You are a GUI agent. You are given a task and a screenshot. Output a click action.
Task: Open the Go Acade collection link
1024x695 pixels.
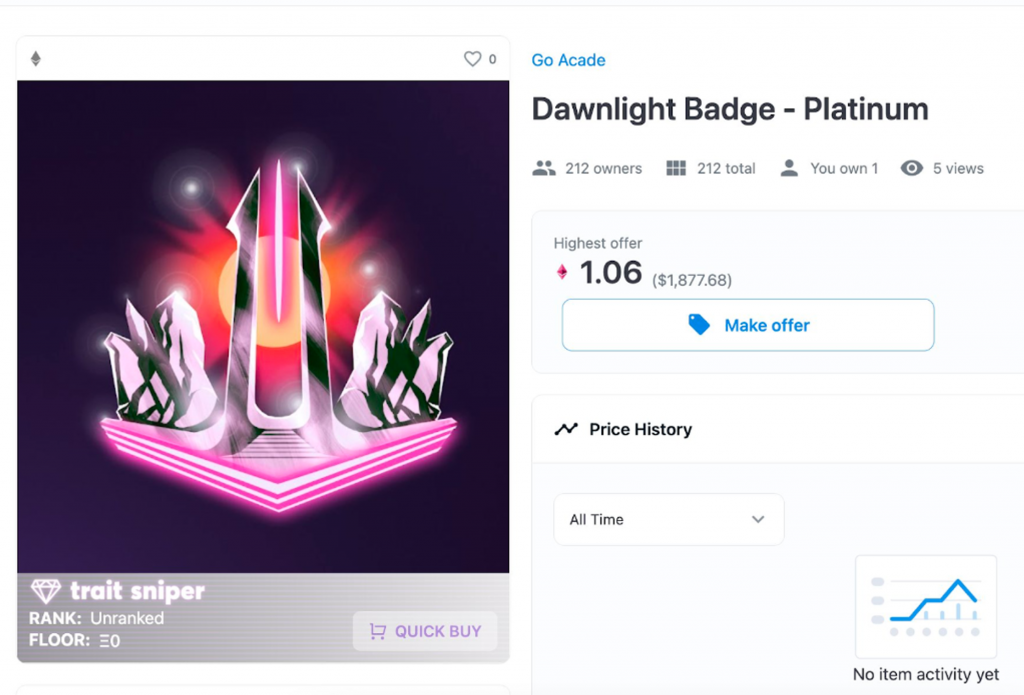click(x=568, y=60)
